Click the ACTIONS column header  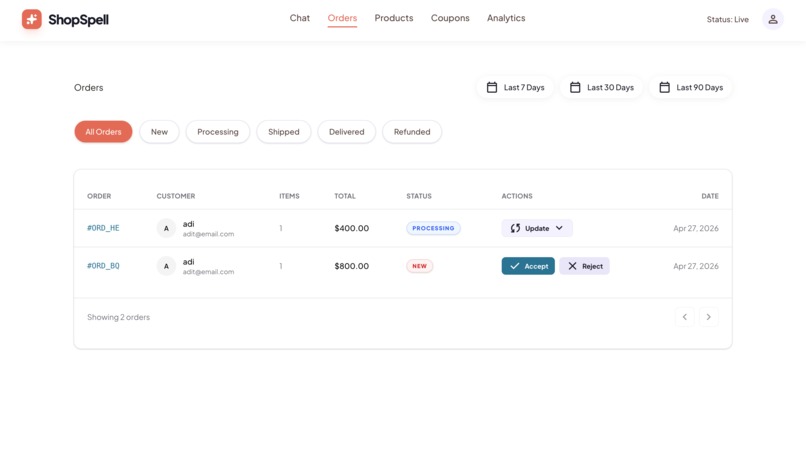tap(517, 196)
